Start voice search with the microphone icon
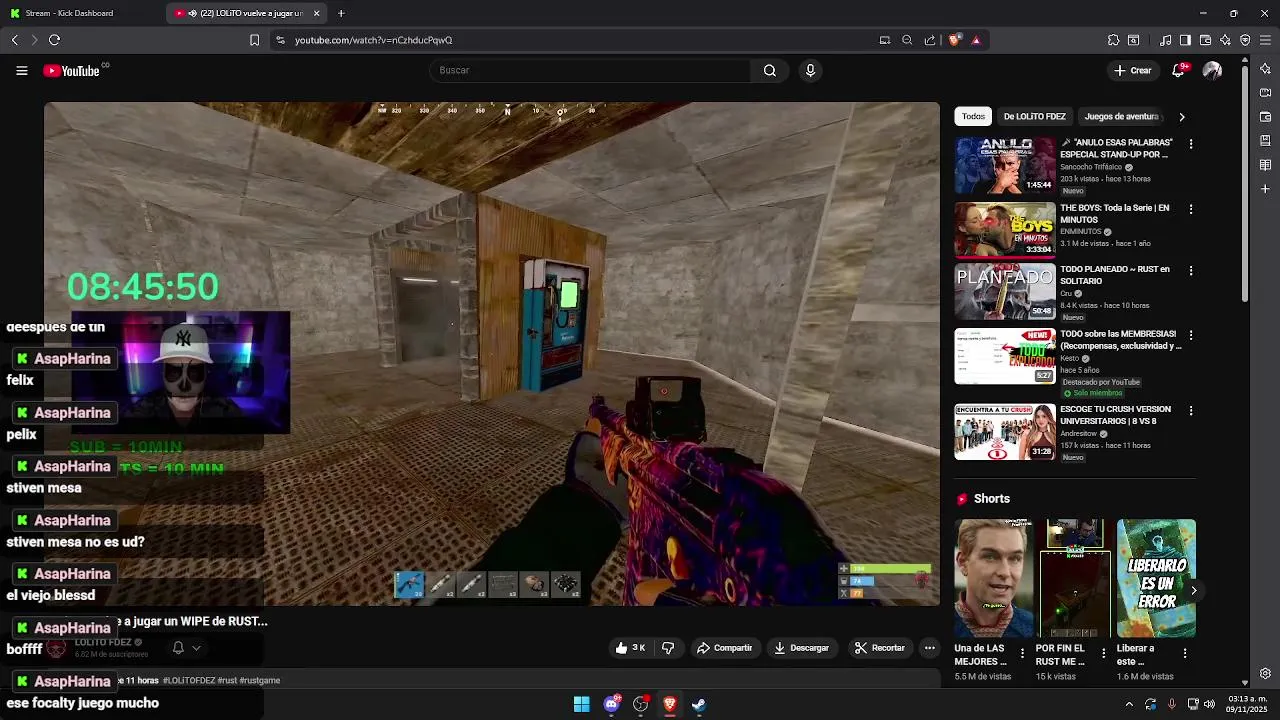 (810, 70)
